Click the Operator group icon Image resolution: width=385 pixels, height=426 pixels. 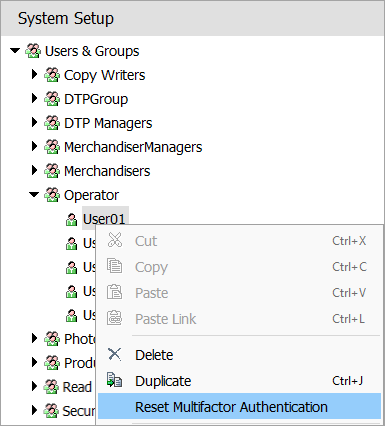[x=52, y=195]
